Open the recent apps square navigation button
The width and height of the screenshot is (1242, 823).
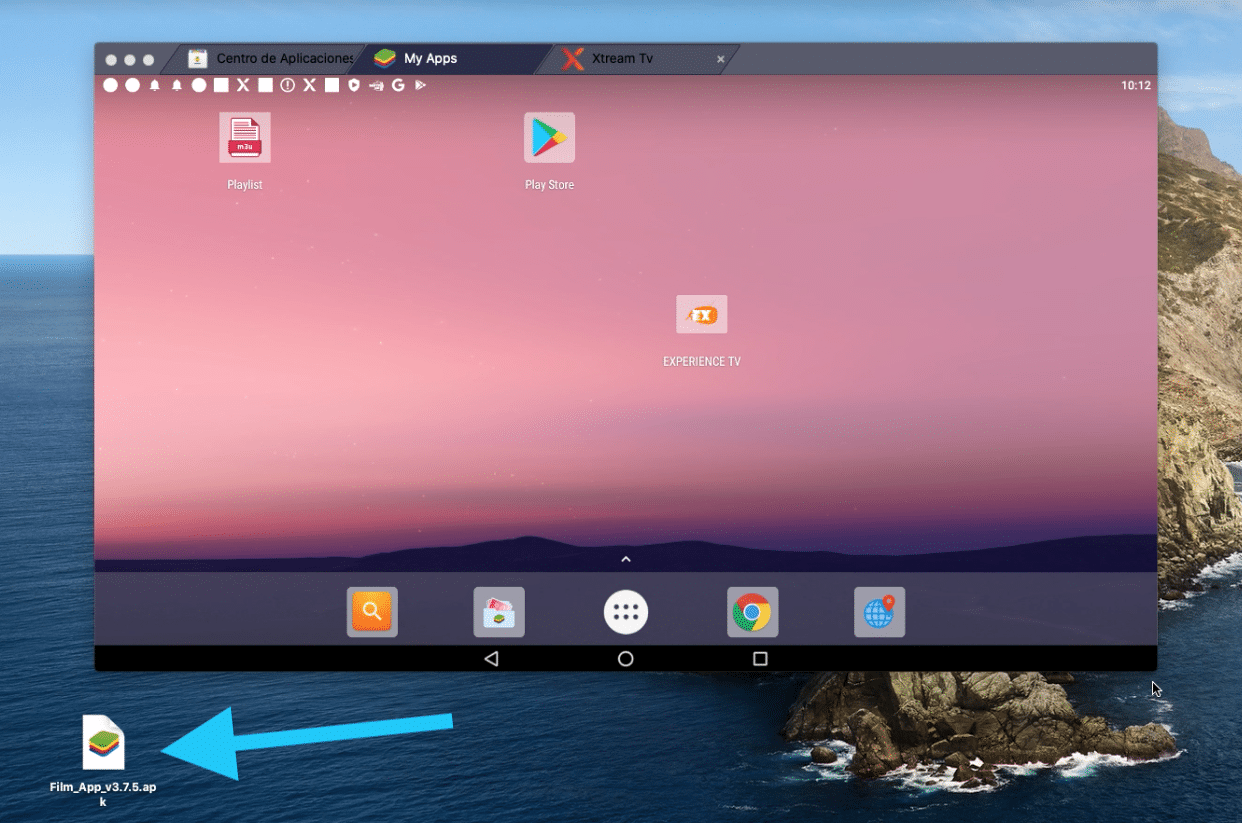pyautogui.click(x=759, y=659)
